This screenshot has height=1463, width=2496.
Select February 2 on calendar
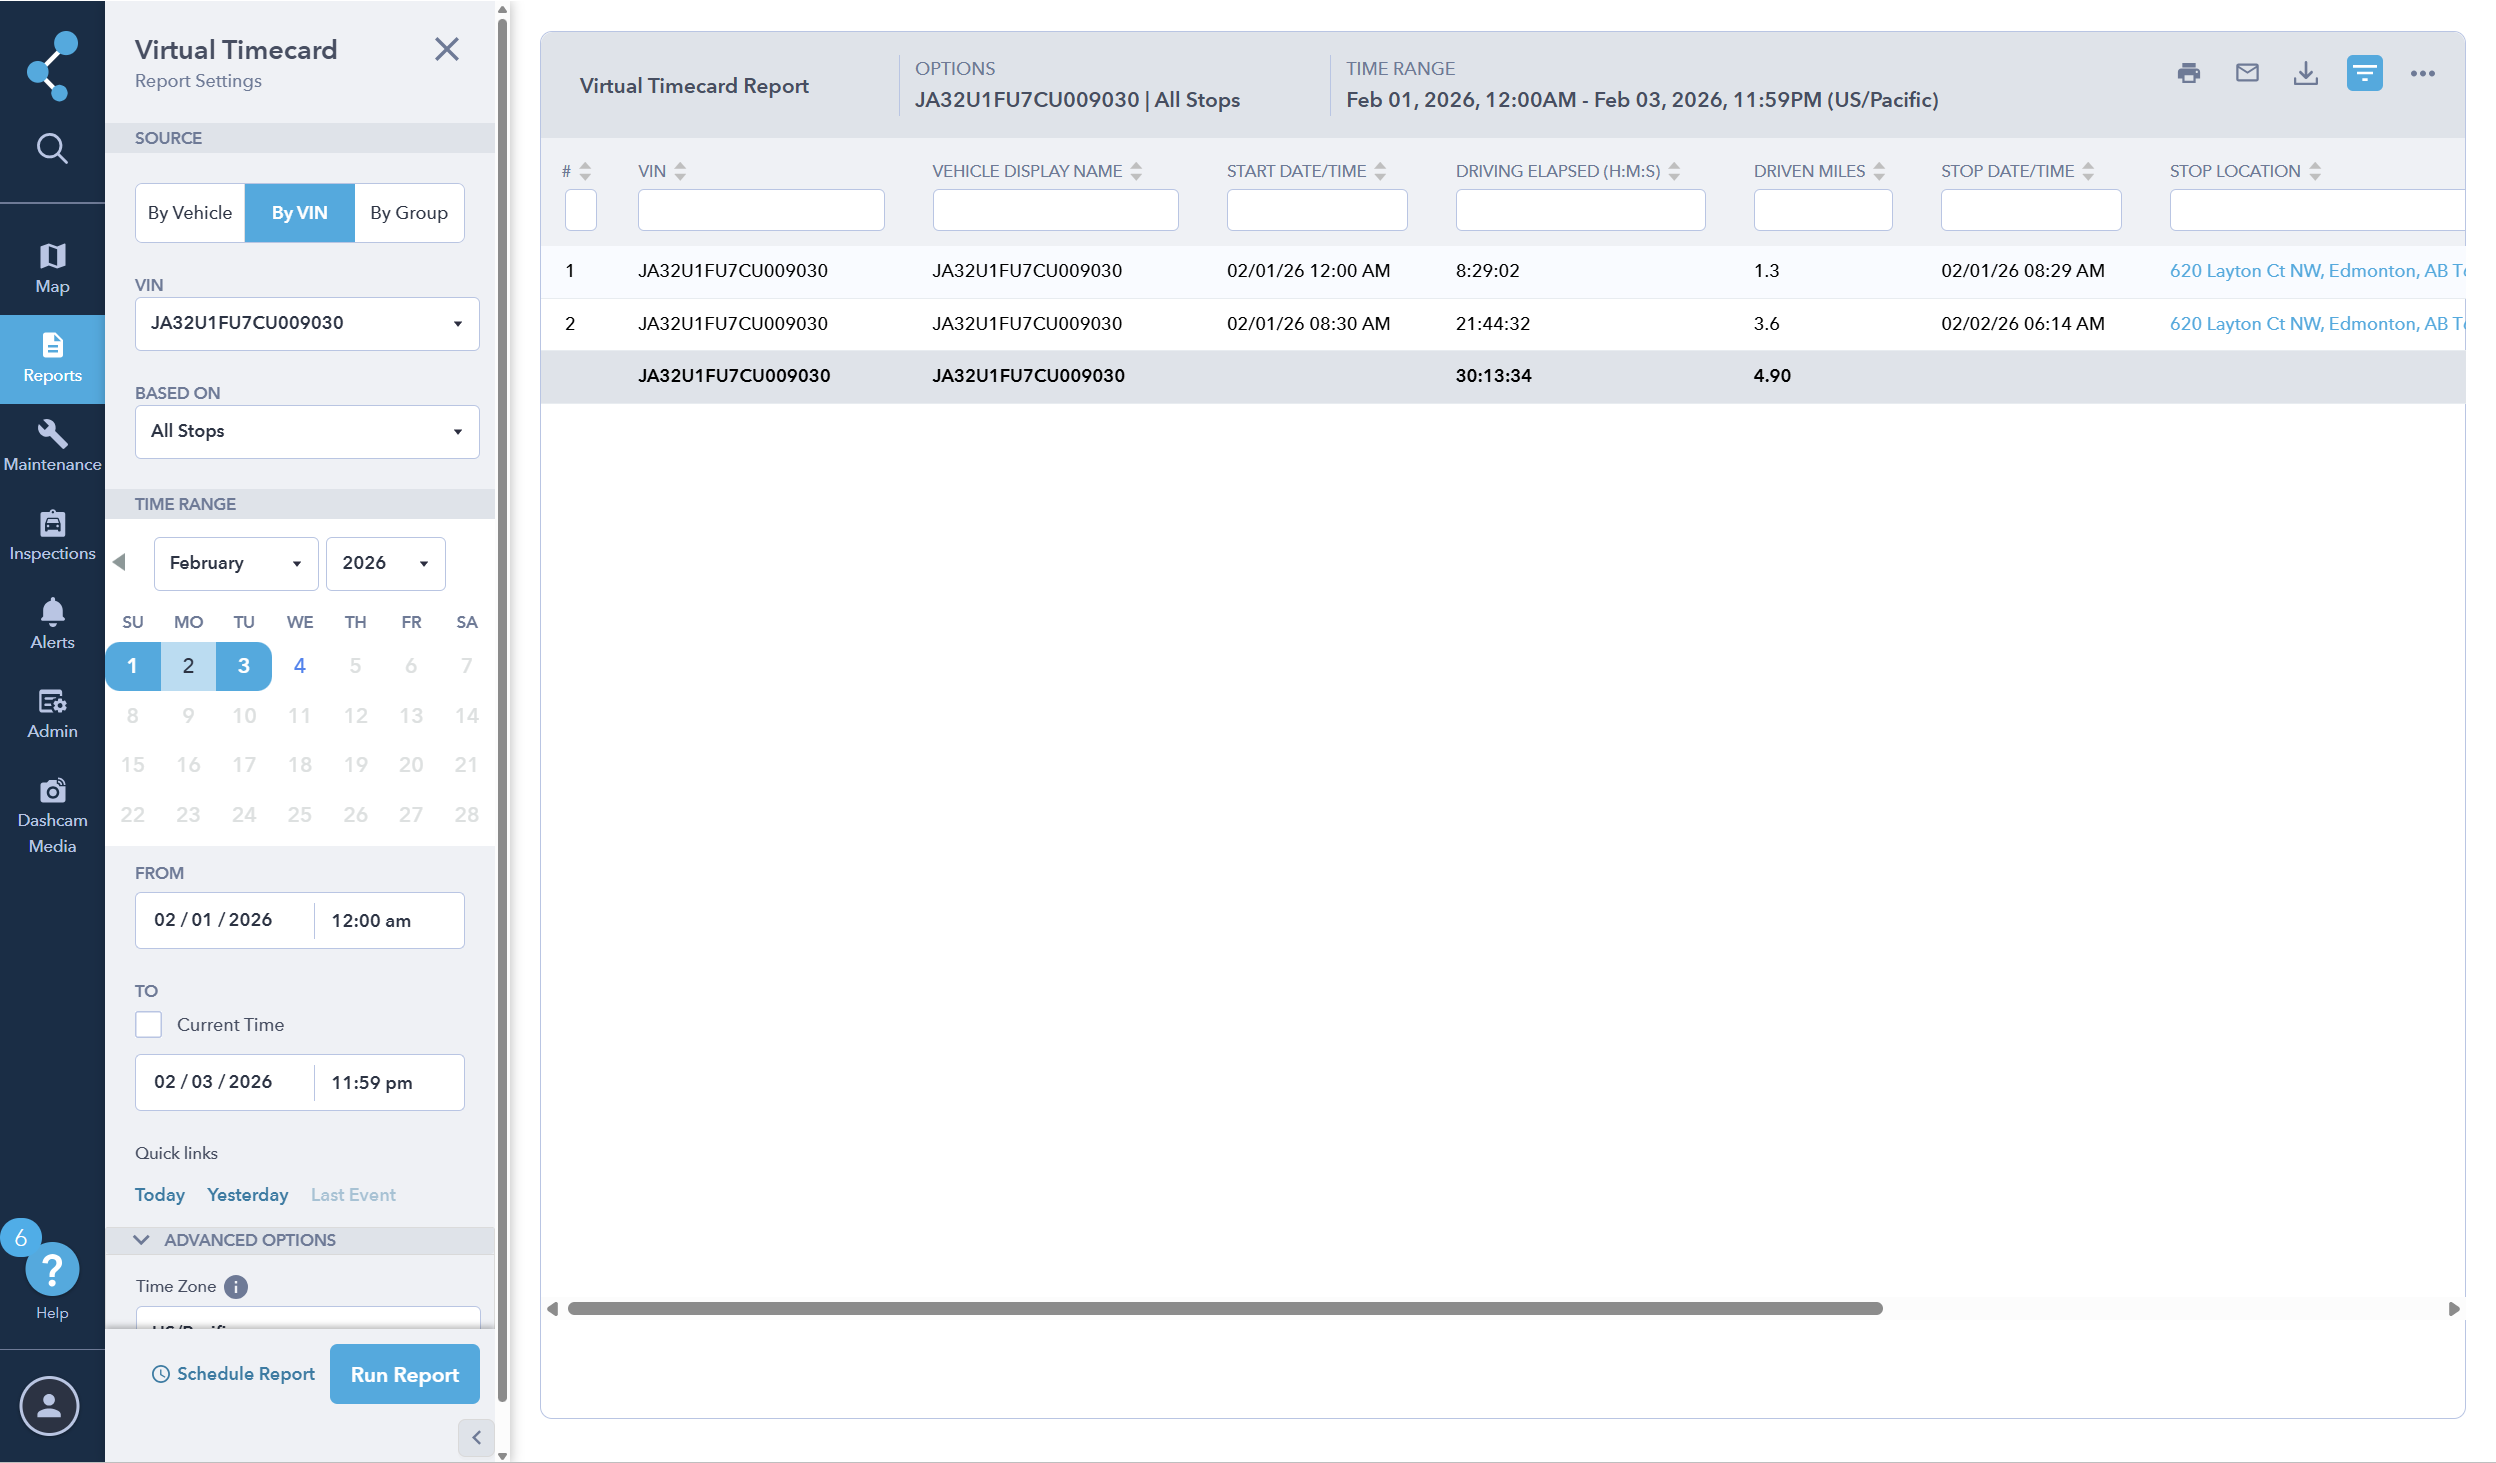[x=188, y=666]
